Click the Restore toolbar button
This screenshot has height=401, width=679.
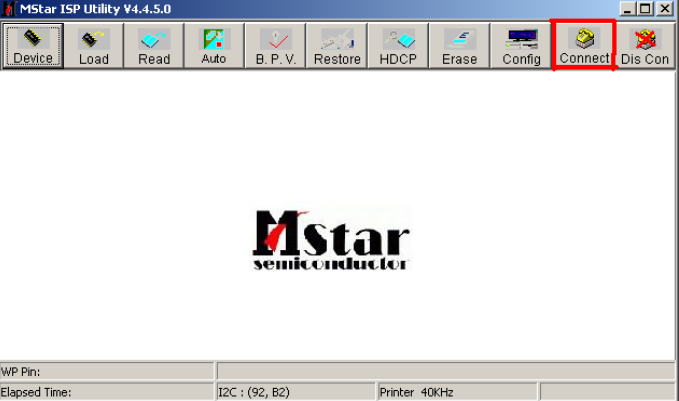coord(337,46)
